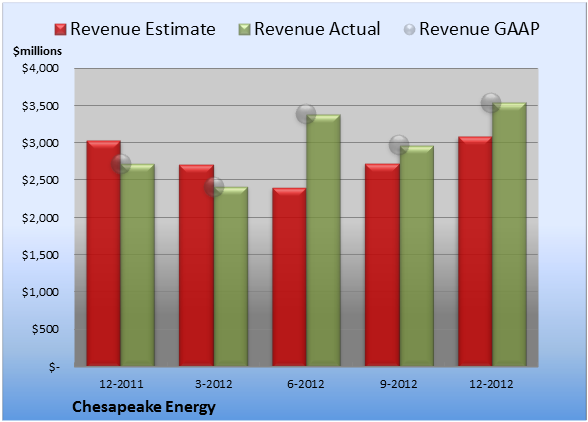
Task: Click the green Revenue Actual legend swatch
Action: pyautogui.click(x=244, y=30)
